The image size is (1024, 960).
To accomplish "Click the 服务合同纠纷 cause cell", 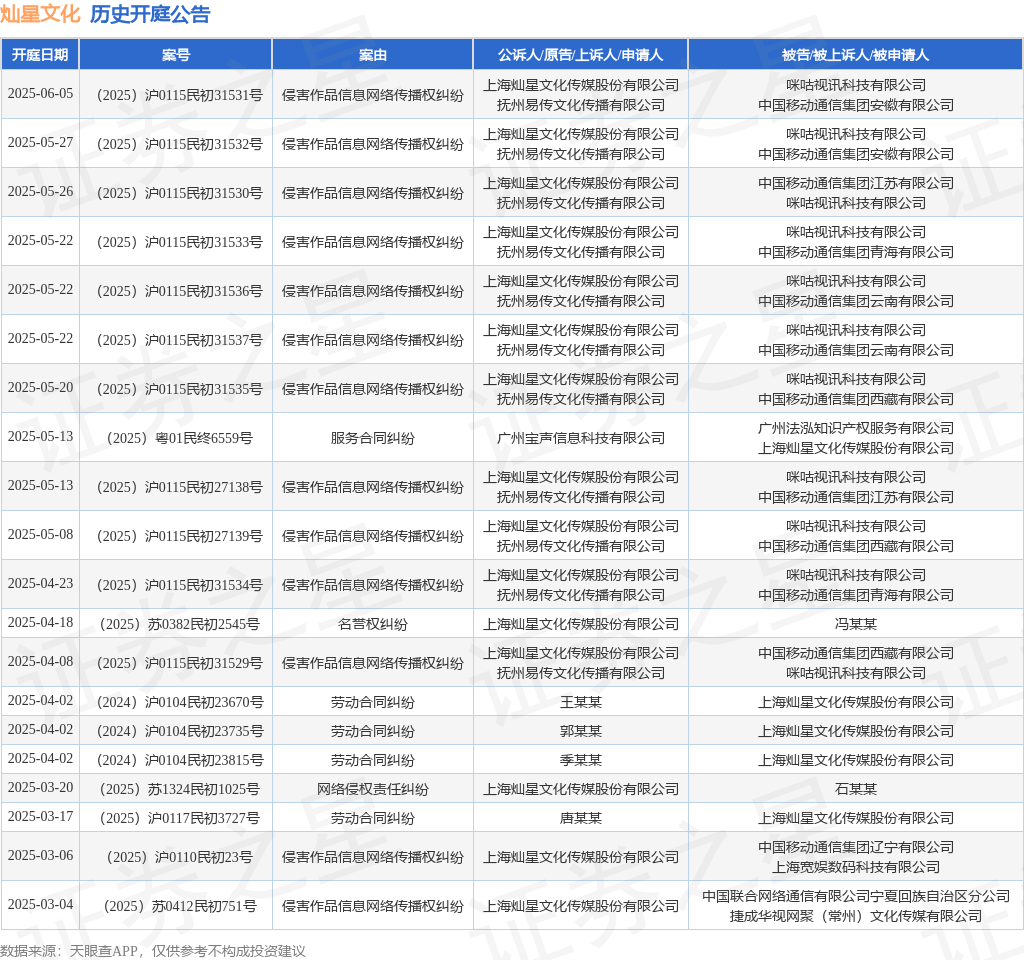I will 372,438.
